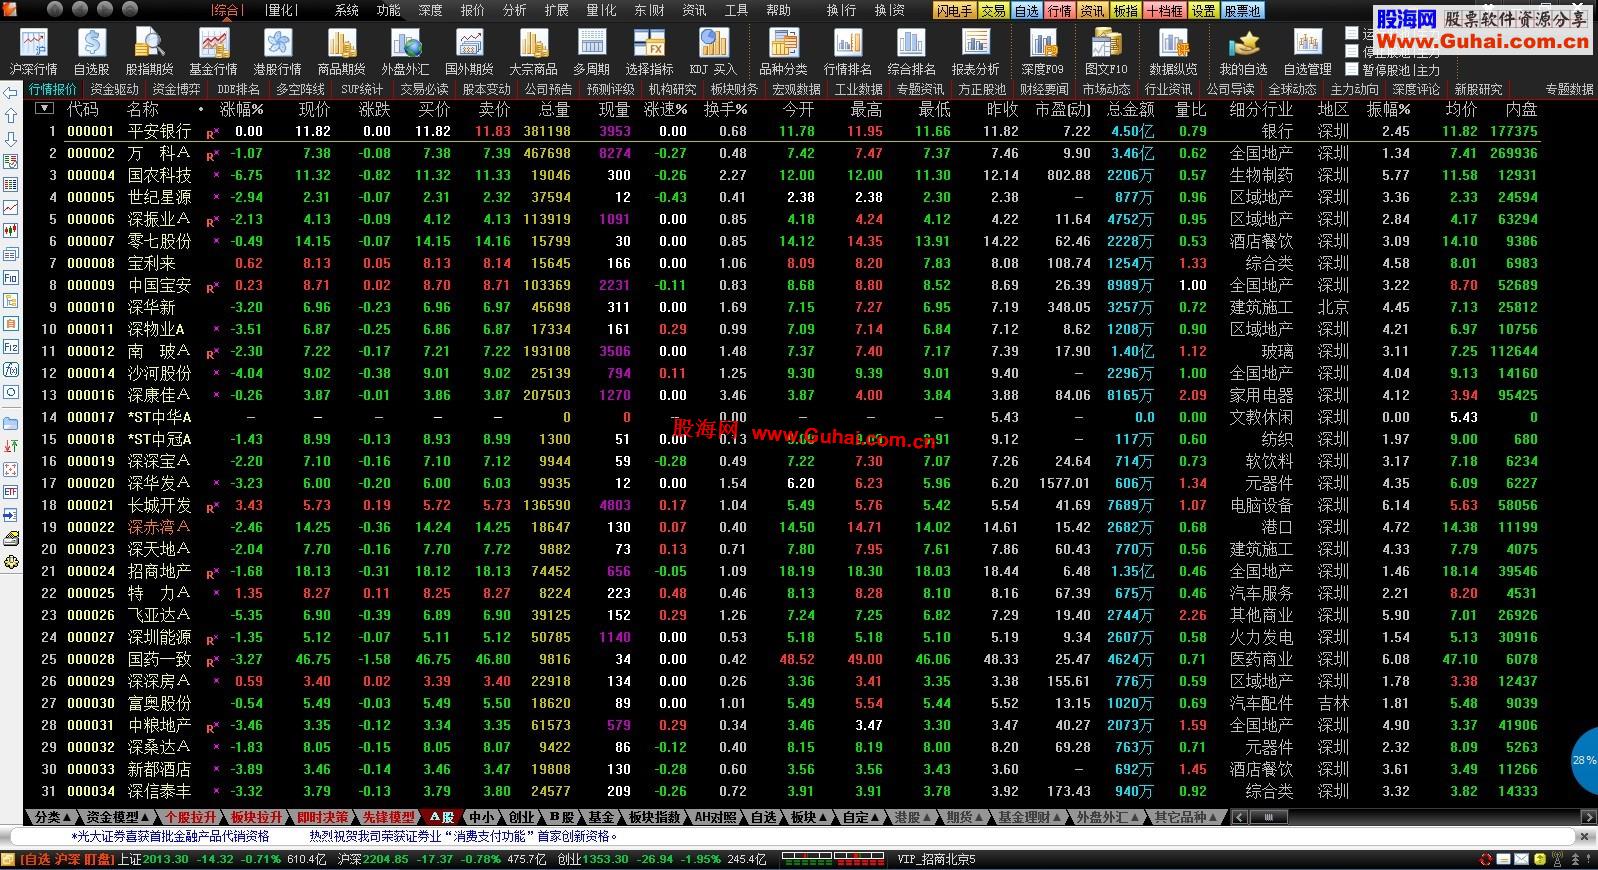Open 深度F09 toolbar icon
This screenshot has height=870, width=1598.
point(1042,52)
